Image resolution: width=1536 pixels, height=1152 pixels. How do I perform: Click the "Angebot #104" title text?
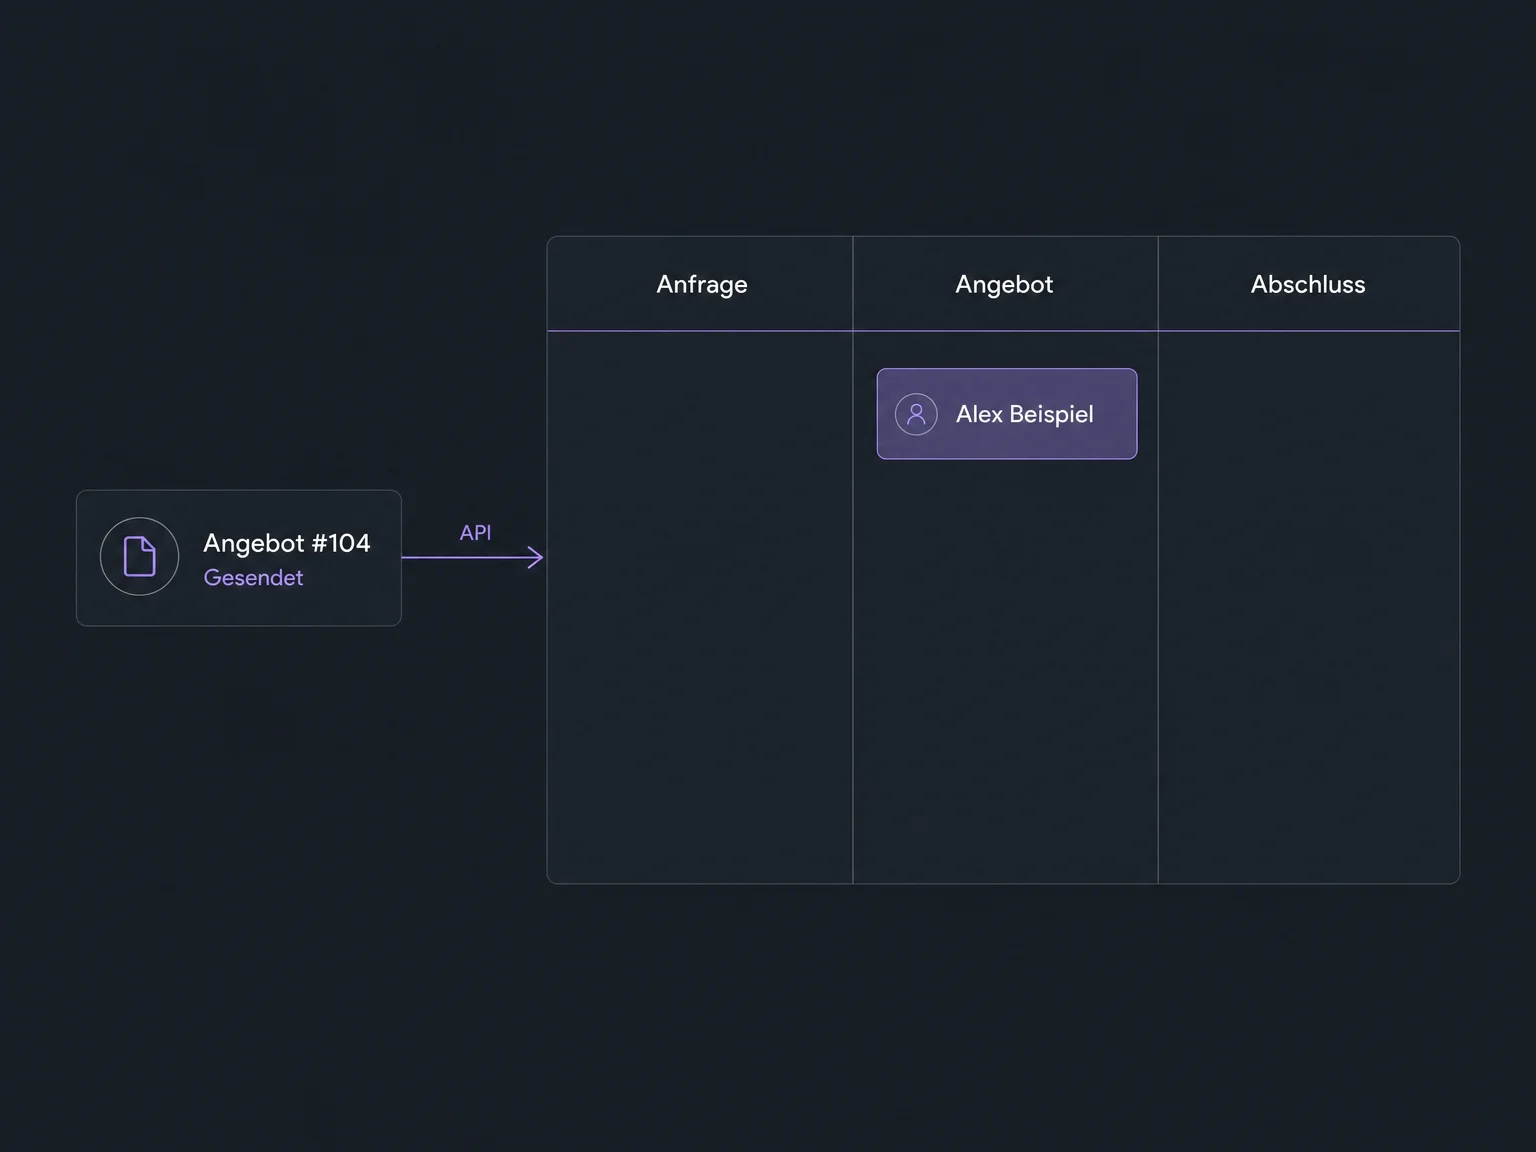coord(287,543)
